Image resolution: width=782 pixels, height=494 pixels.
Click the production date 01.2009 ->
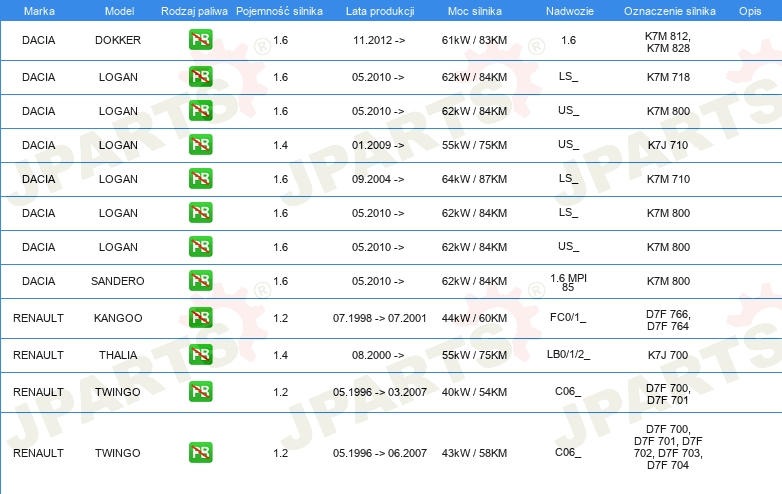point(378,145)
